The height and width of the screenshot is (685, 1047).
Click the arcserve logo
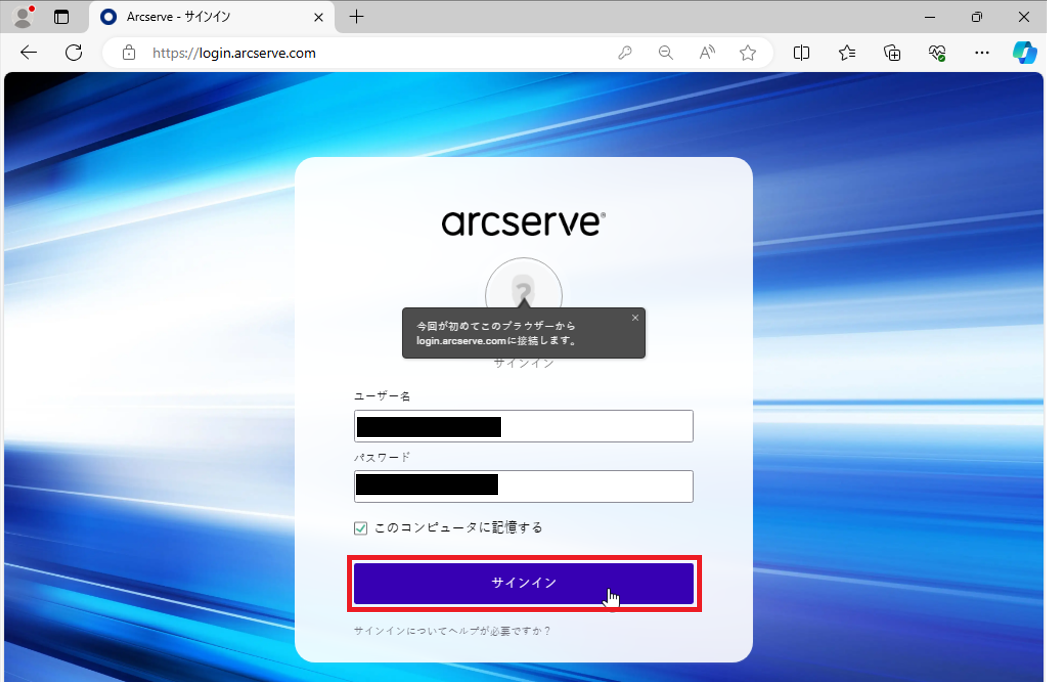(524, 223)
